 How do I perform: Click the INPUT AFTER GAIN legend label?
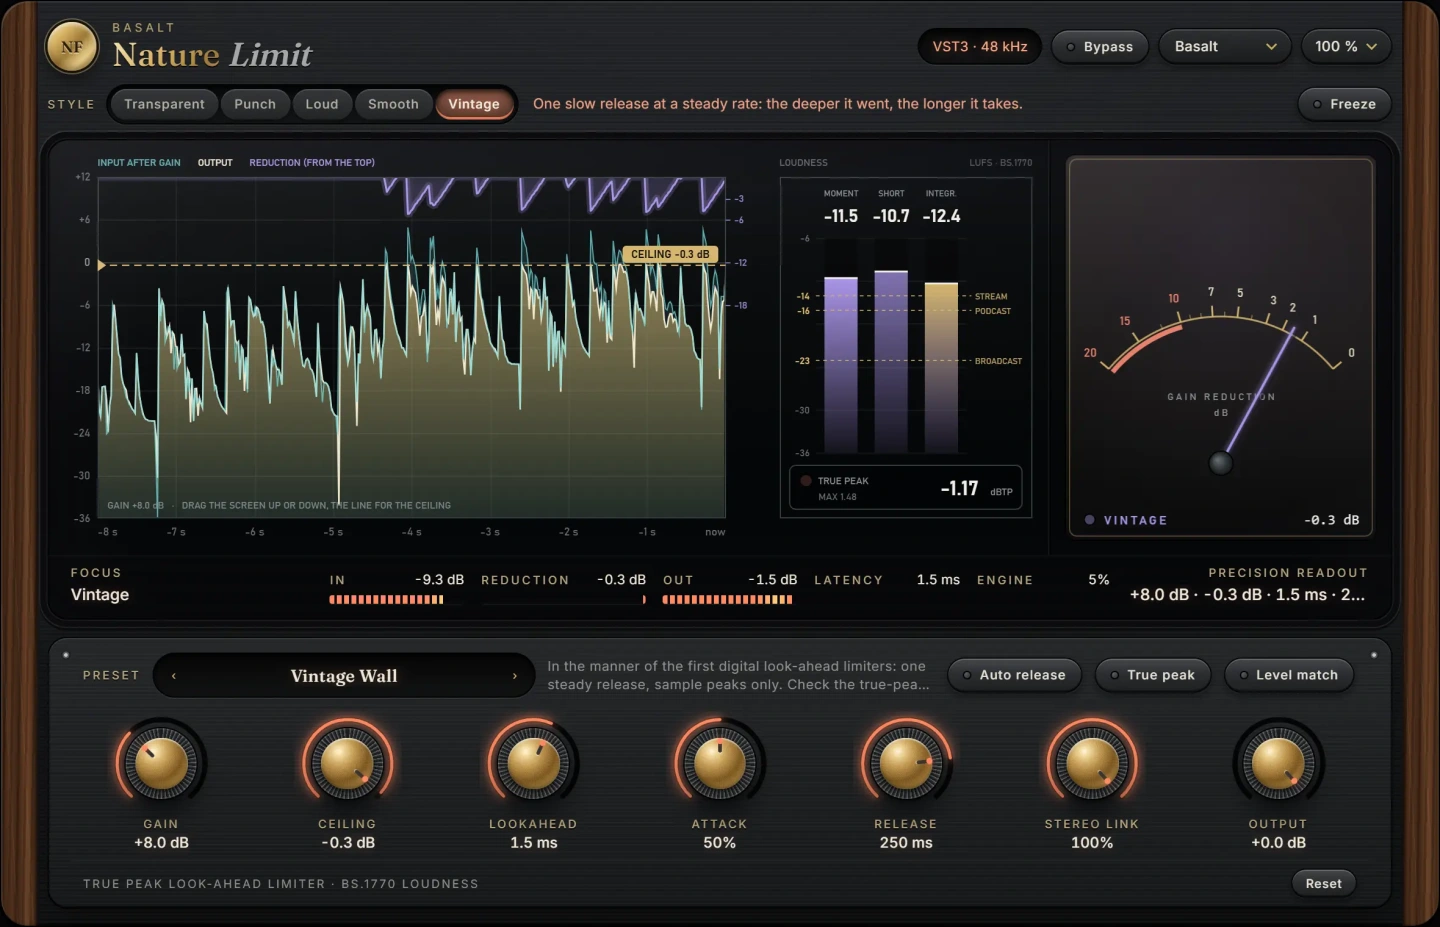click(x=139, y=163)
